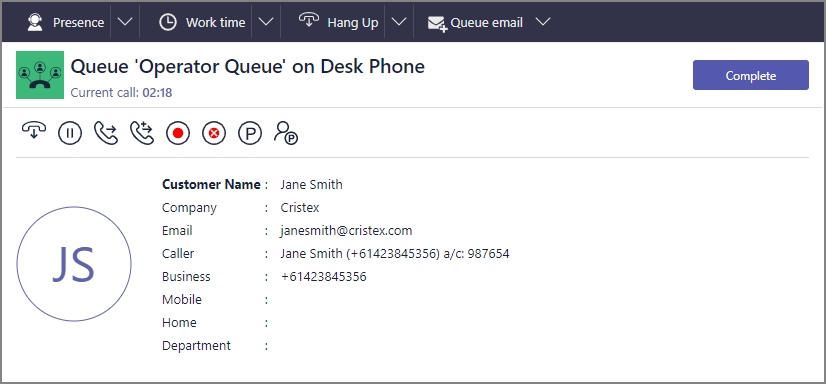
Task: Click the Presence menu item
Action: 65,22
